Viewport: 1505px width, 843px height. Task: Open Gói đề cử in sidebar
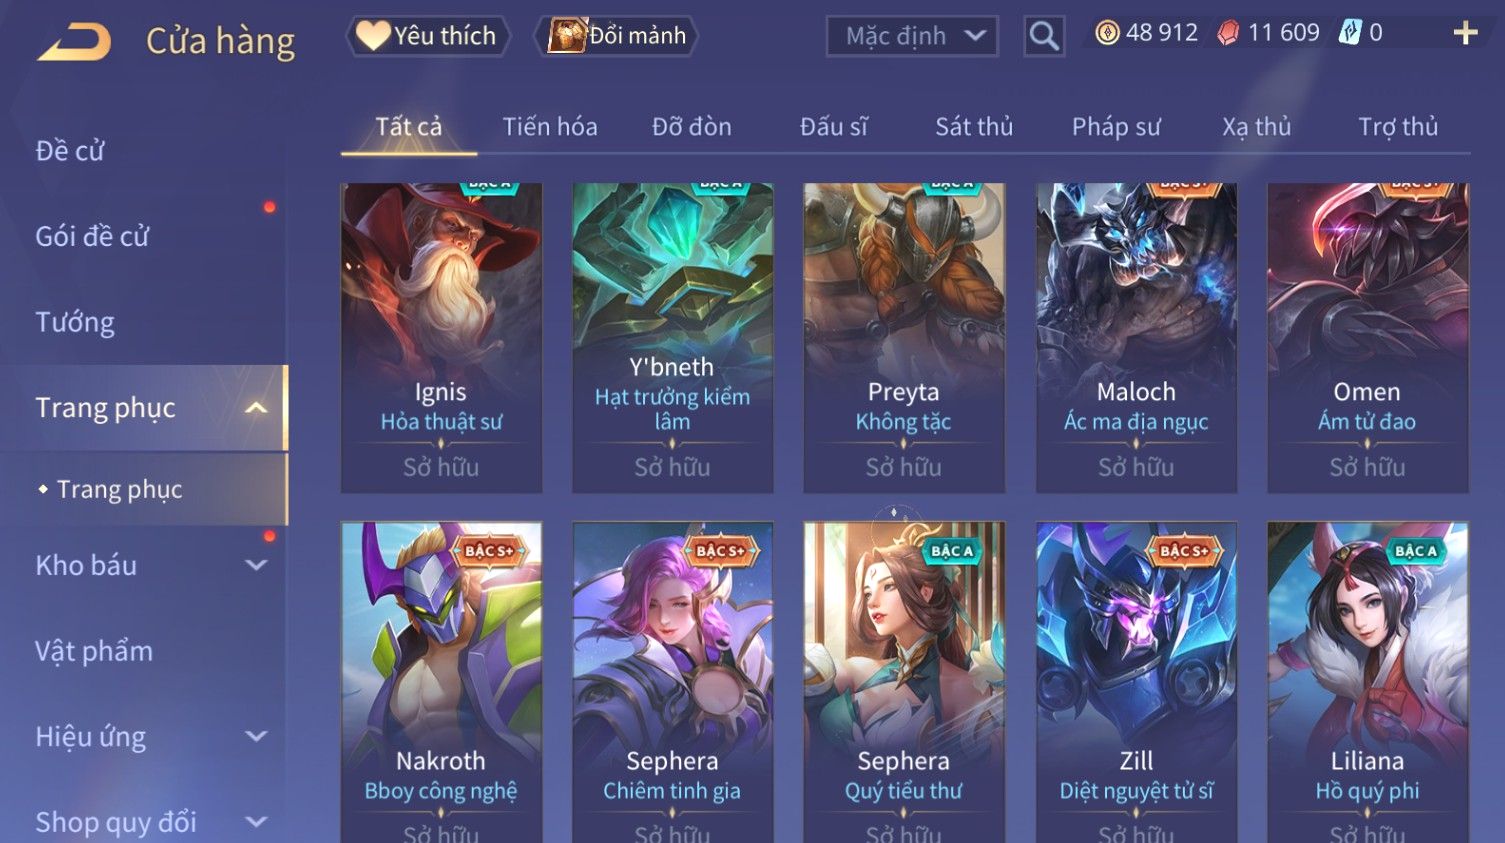coord(92,237)
